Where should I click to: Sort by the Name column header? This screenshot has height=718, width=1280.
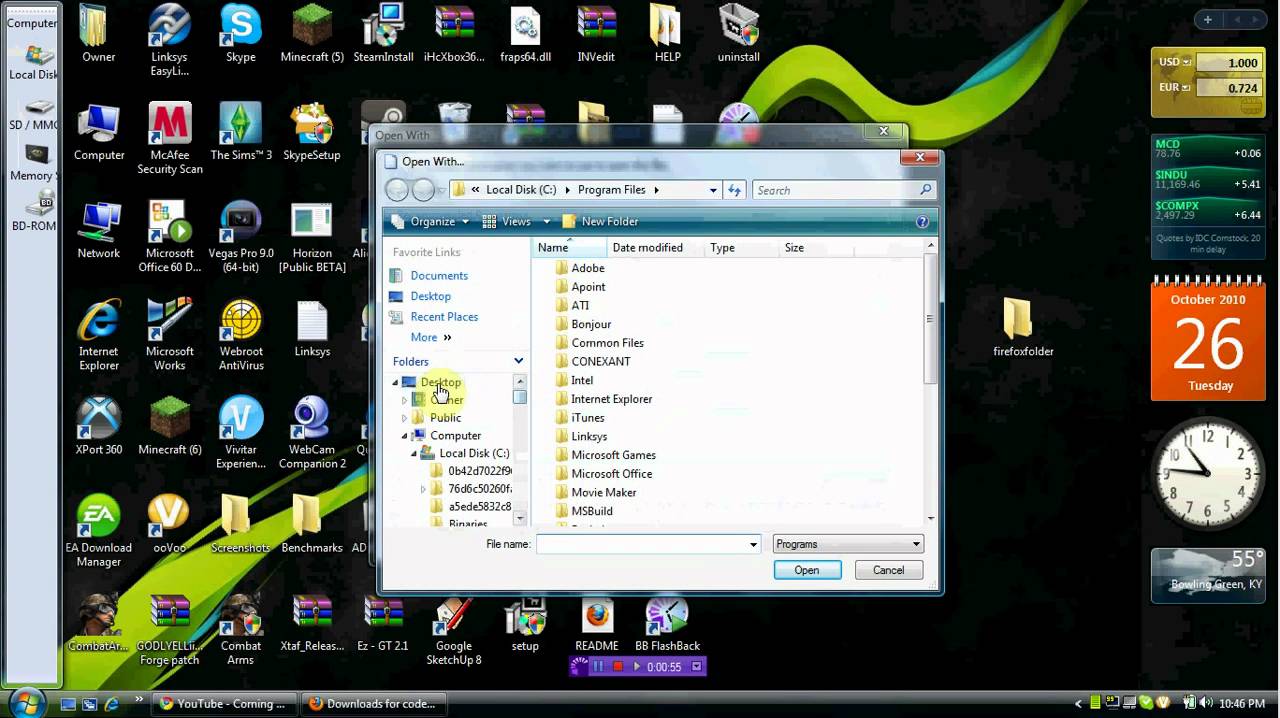coord(569,248)
